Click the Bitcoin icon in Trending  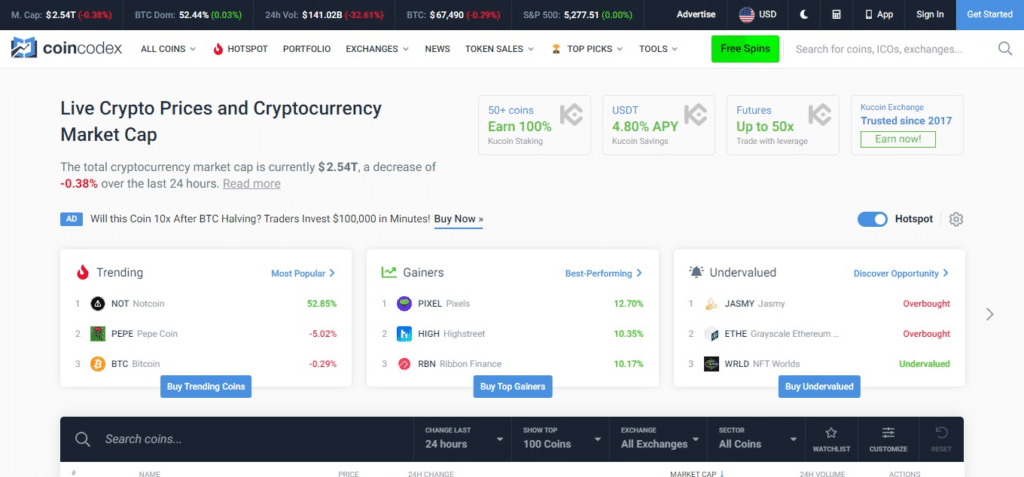coord(98,364)
